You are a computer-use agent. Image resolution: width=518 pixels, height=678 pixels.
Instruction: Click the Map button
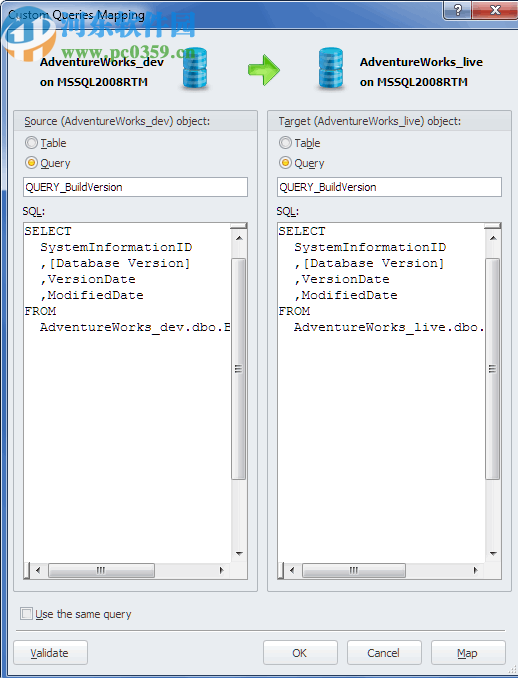coord(468,652)
